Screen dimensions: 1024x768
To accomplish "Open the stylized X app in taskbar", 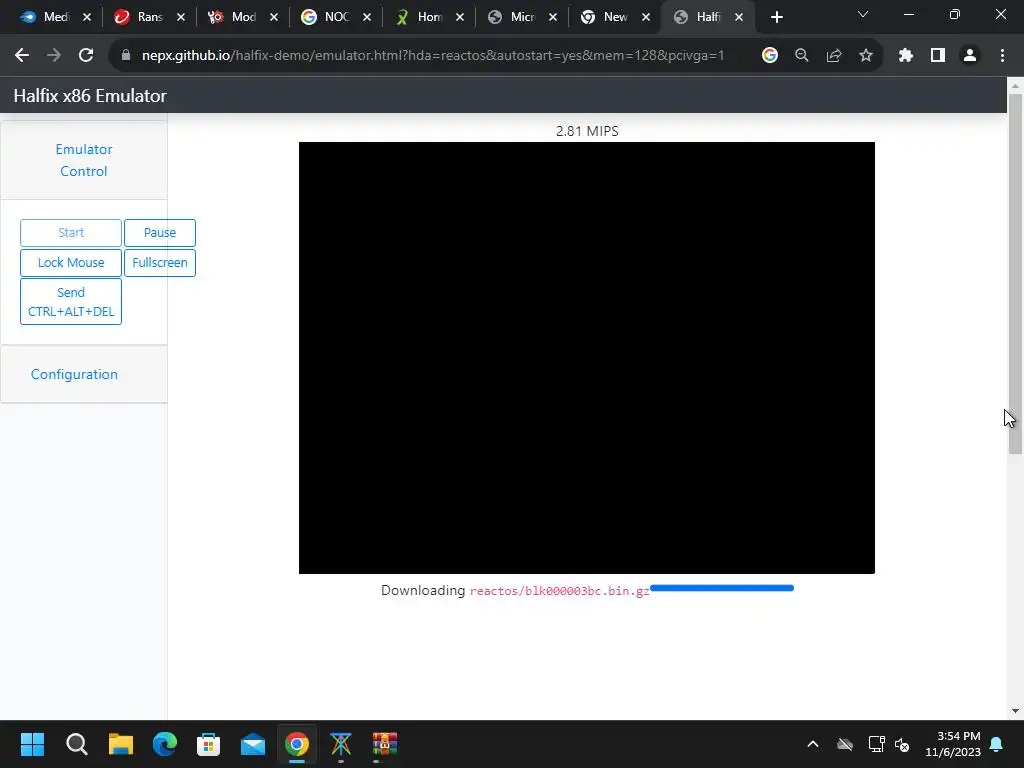I will tap(341, 744).
